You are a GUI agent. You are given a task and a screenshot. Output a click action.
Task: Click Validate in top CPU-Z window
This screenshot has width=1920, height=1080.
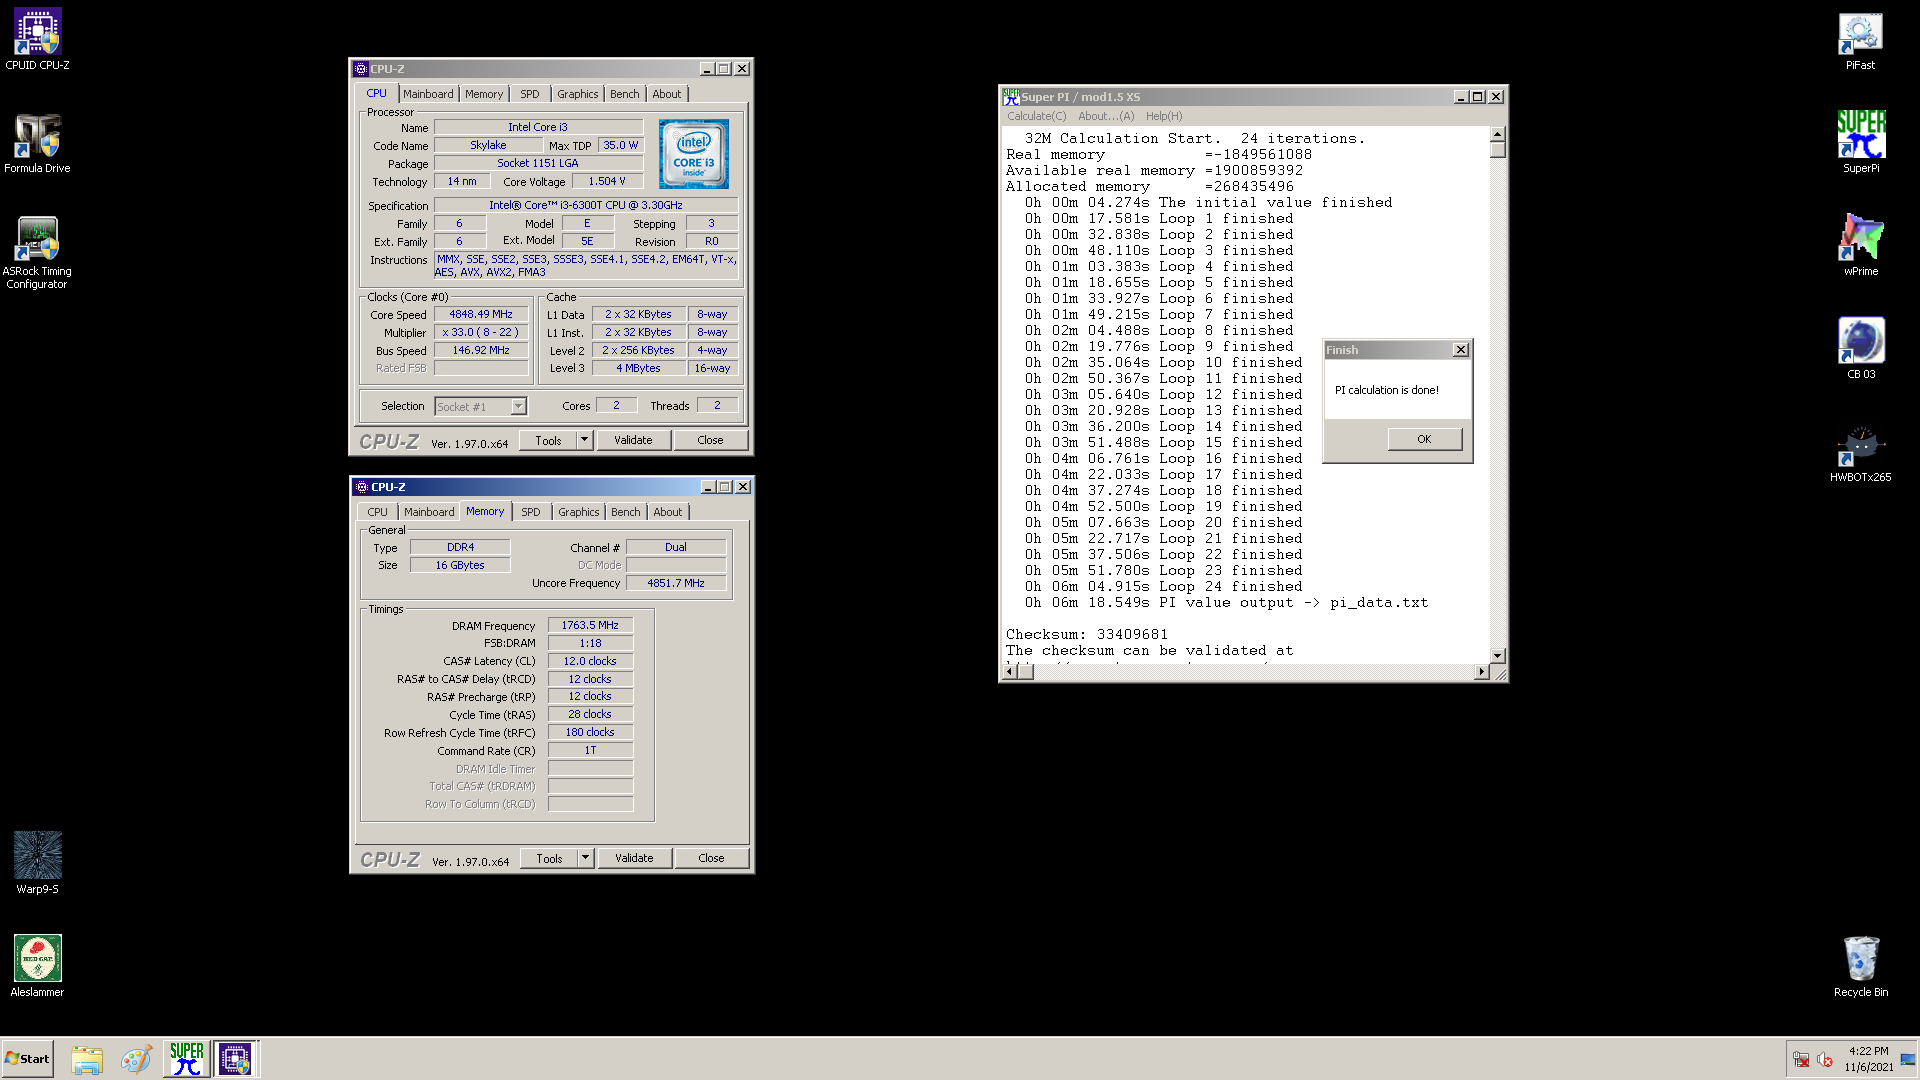633,440
